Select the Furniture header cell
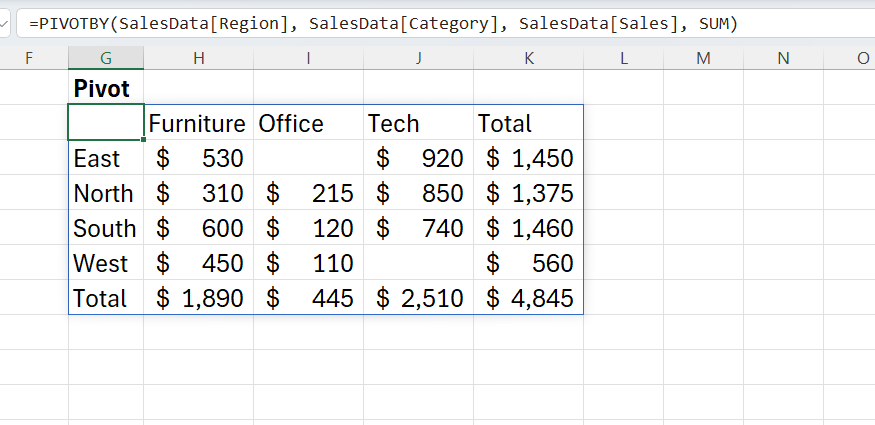The width and height of the screenshot is (875, 425). pos(199,122)
